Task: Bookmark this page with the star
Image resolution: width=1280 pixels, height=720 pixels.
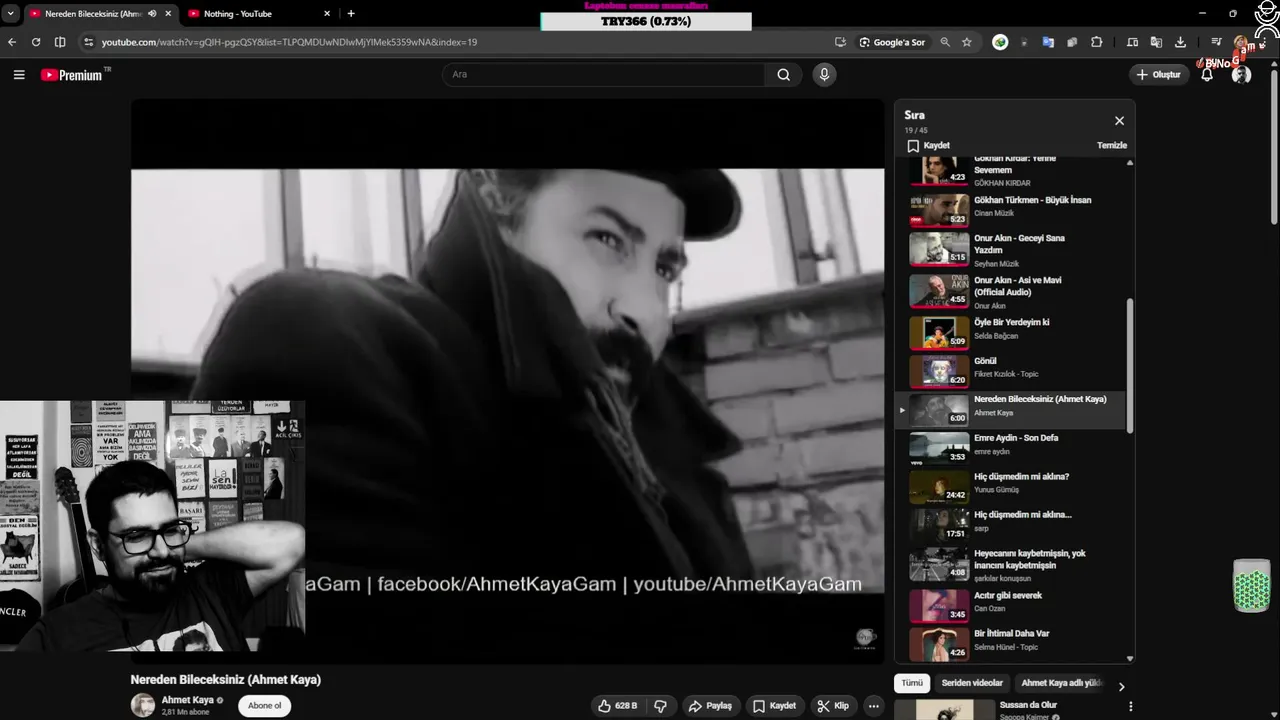Action: click(x=967, y=42)
